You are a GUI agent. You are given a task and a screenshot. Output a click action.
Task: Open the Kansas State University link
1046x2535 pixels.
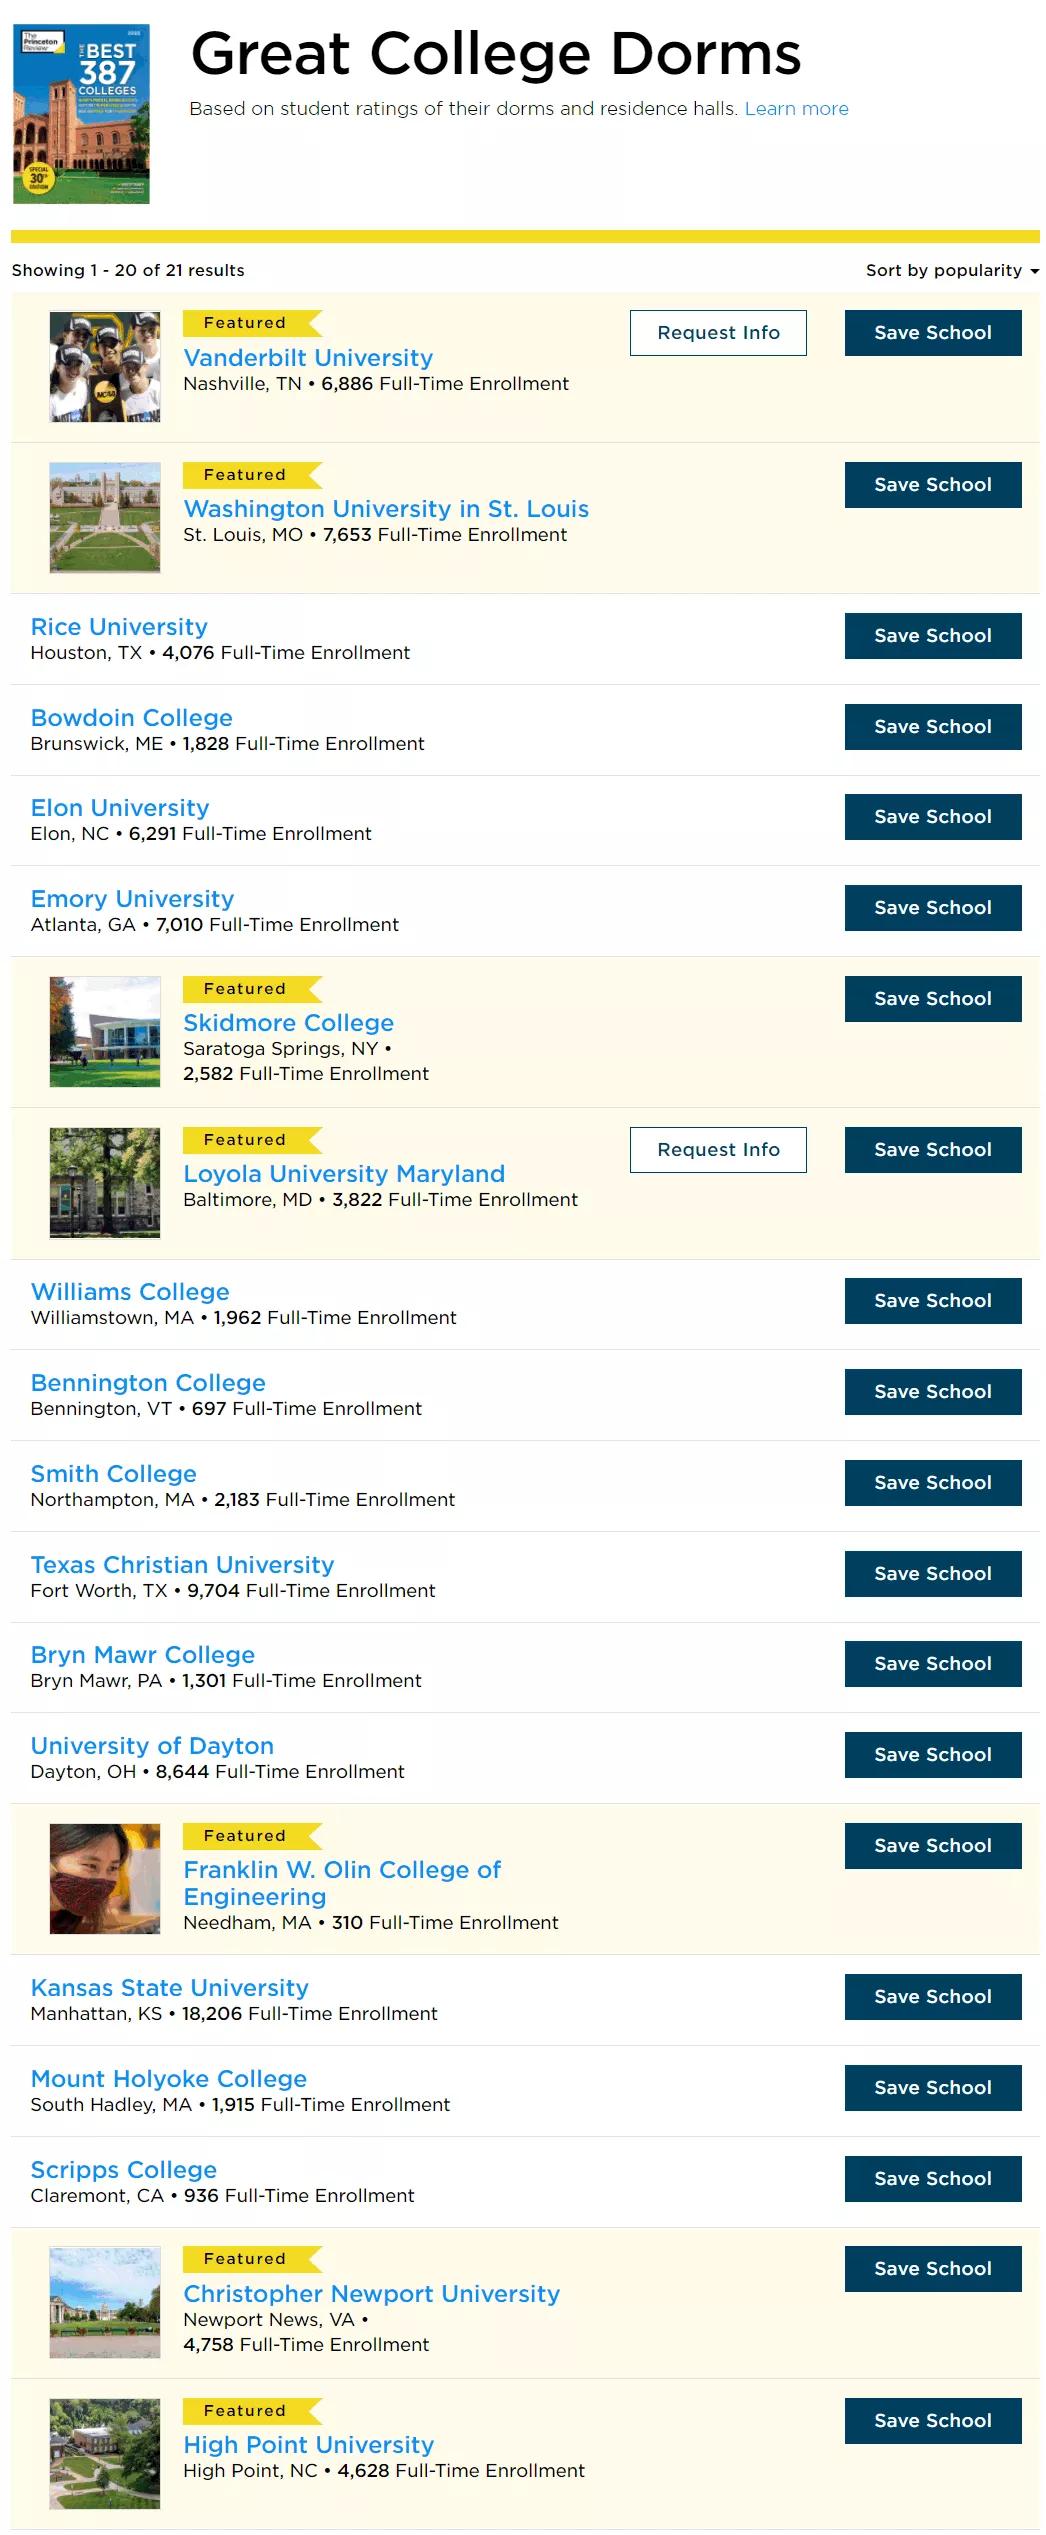tap(169, 1988)
